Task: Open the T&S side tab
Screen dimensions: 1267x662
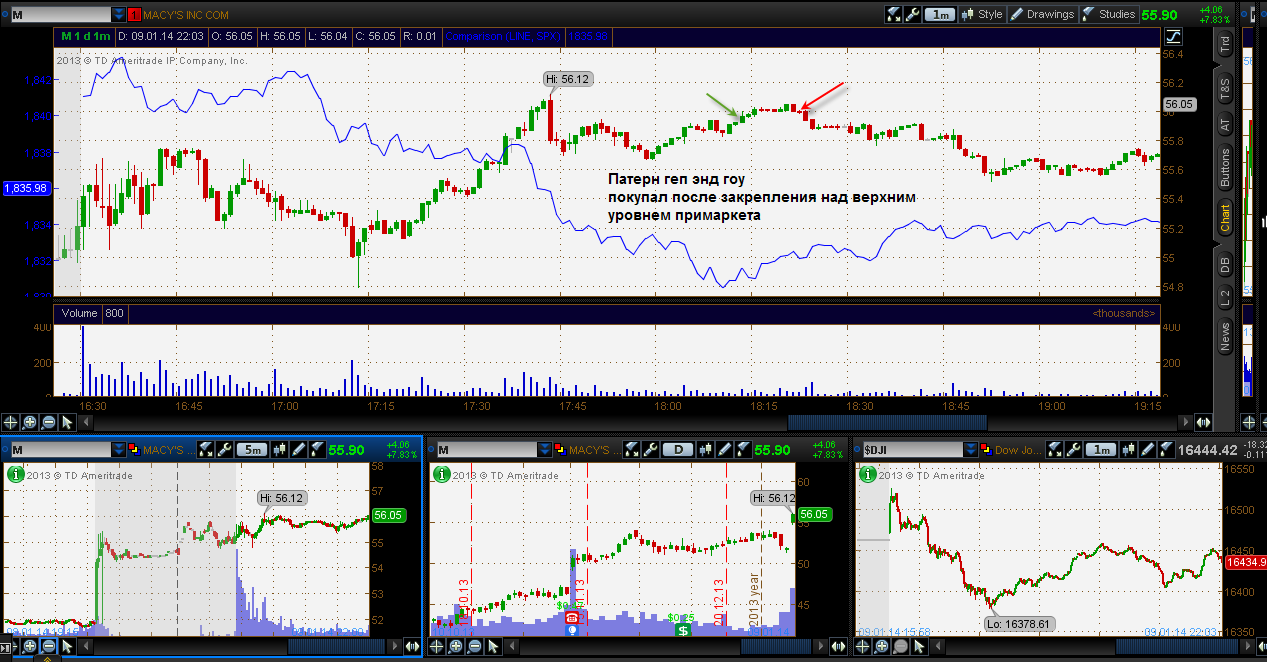Action: point(1225,87)
